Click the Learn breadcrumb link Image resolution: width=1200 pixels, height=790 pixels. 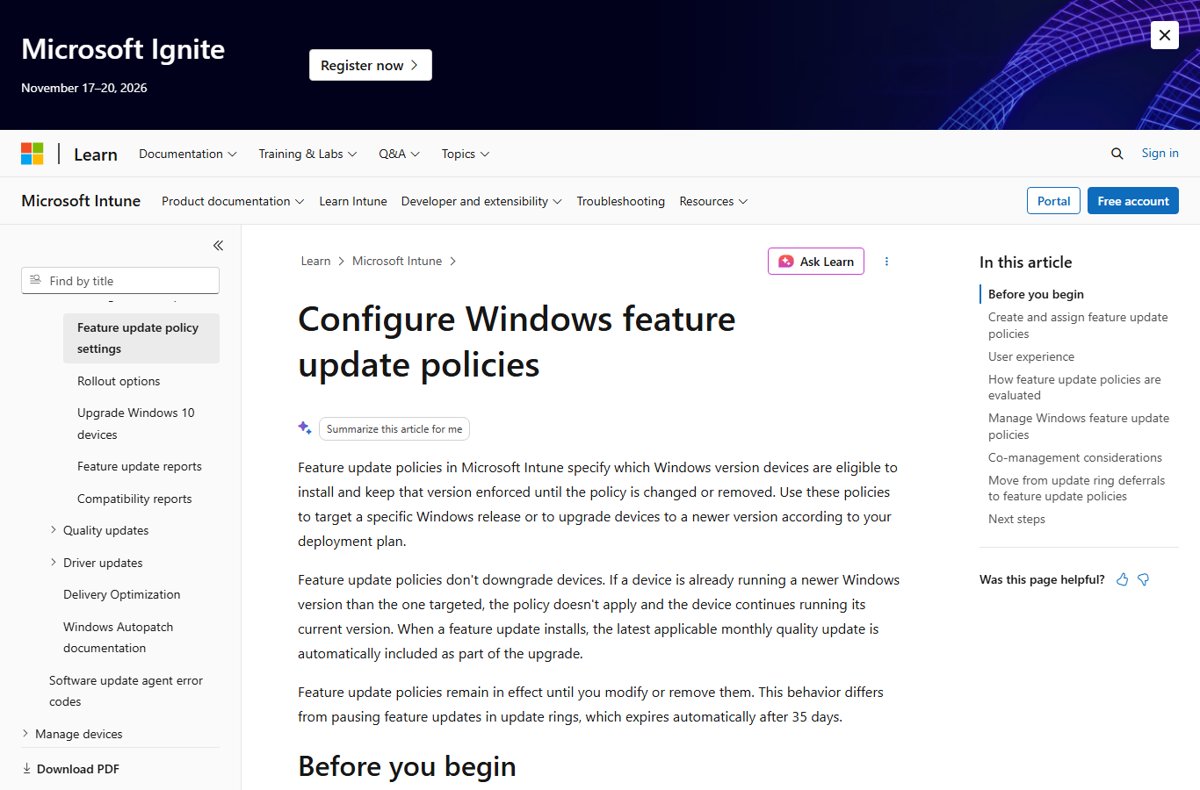pyautogui.click(x=315, y=261)
